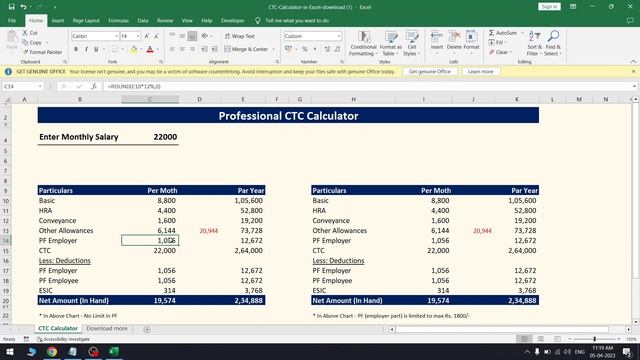
Task: Align text right
Action: pyautogui.click(x=192, y=49)
